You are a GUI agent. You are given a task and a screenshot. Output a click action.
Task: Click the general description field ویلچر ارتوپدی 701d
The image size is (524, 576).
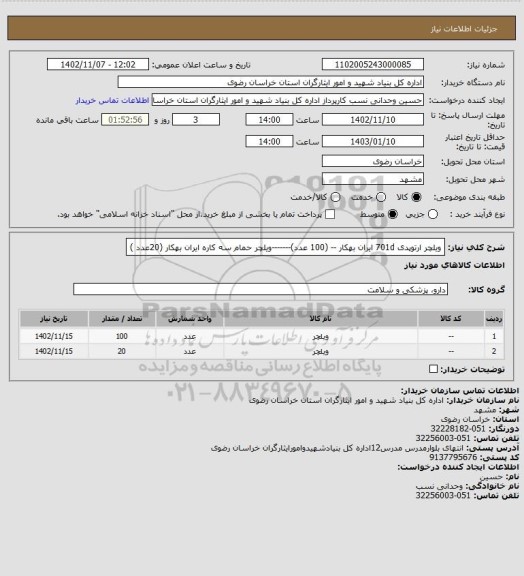285,247
